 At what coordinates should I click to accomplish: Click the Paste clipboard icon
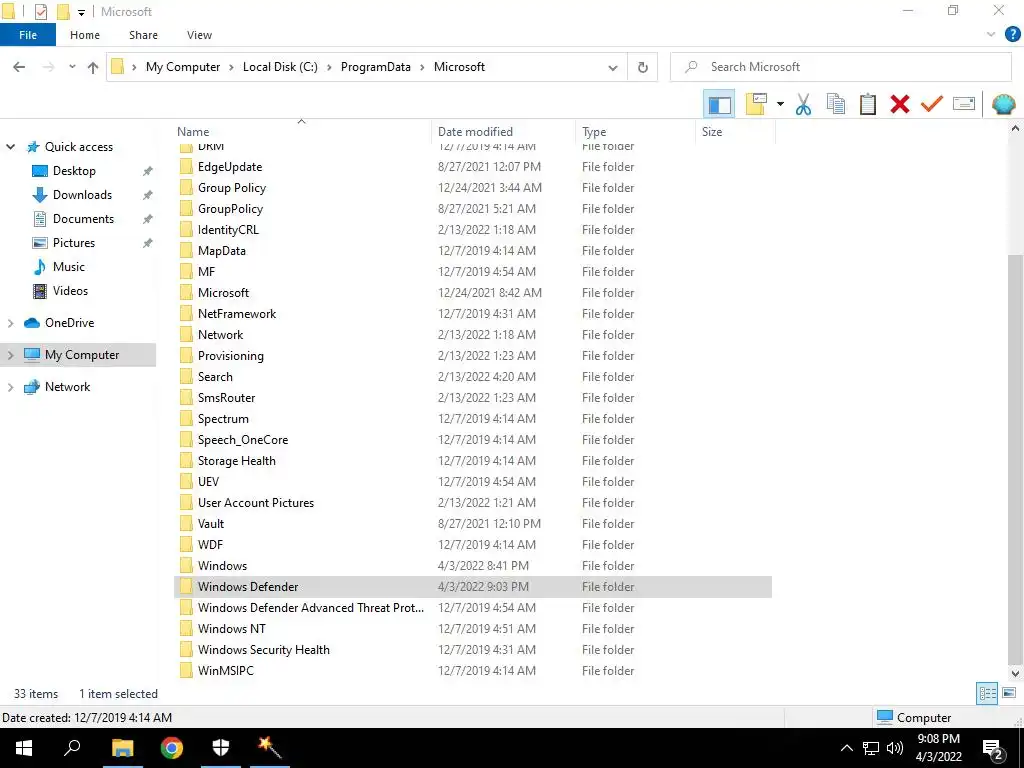point(867,104)
